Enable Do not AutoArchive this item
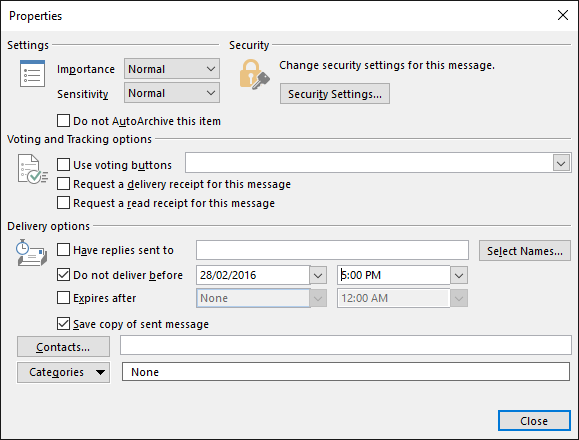Image resolution: width=579 pixels, height=440 pixels. 63,121
